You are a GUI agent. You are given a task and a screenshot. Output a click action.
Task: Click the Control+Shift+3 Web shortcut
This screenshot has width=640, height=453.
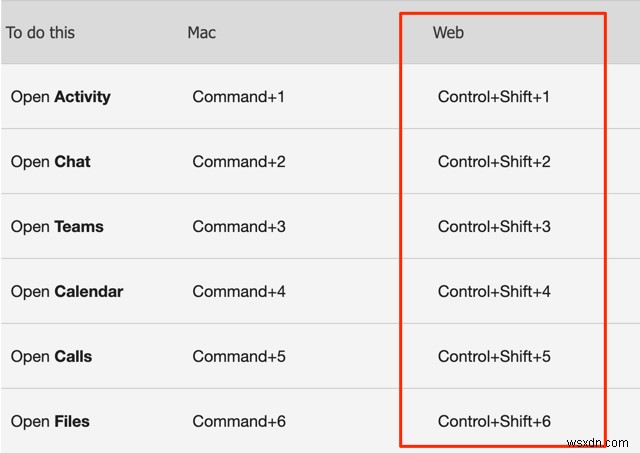tap(494, 227)
